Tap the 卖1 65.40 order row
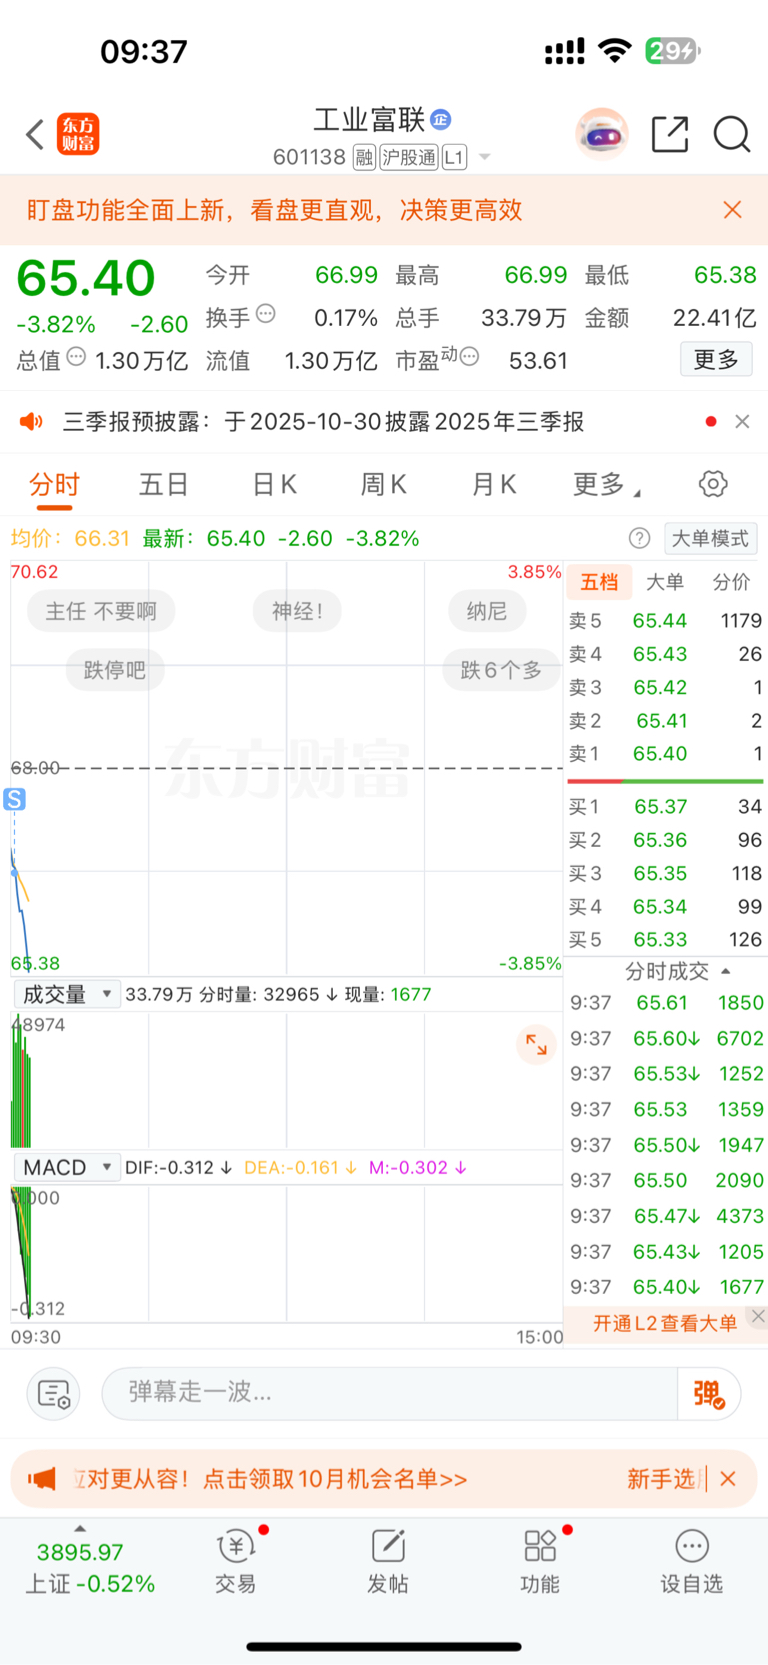 click(x=665, y=754)
